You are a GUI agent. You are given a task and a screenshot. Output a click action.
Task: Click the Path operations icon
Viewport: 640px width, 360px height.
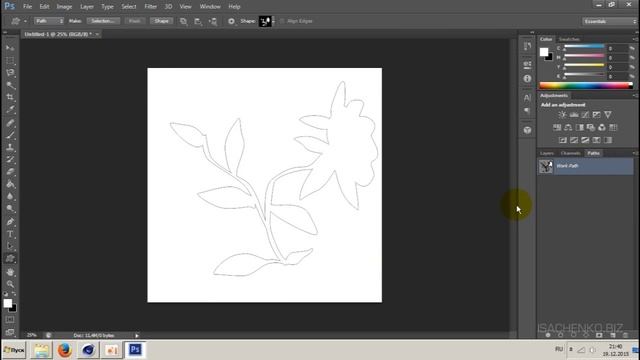tap(184, 21)
